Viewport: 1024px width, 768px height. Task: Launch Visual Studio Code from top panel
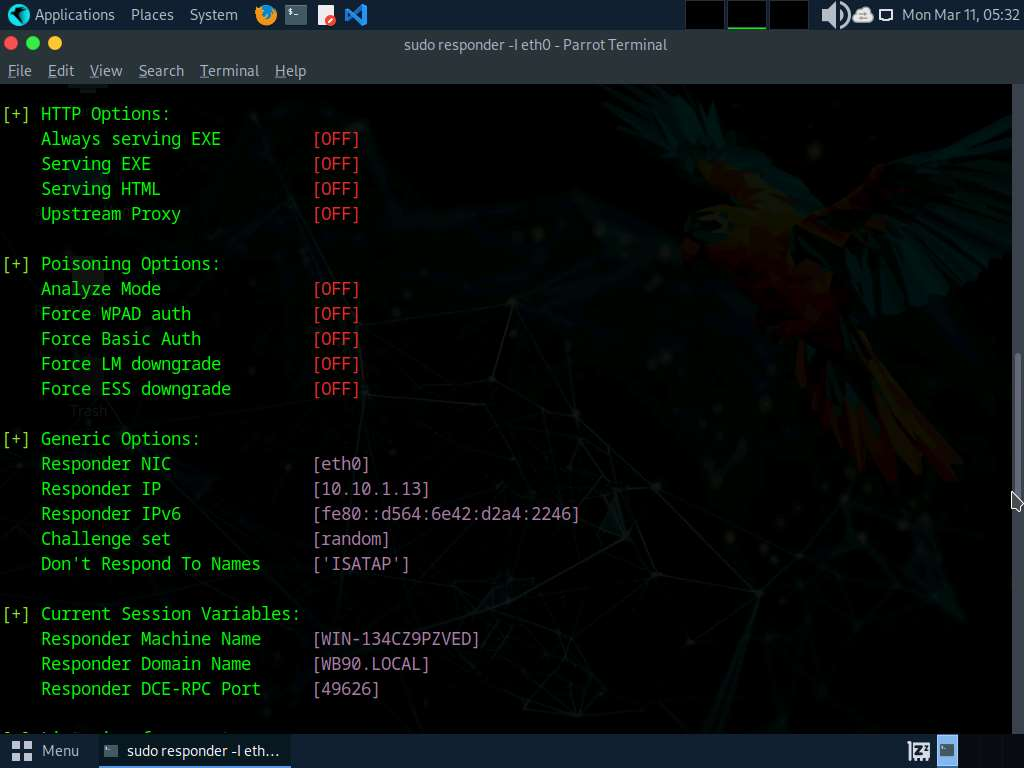coord(355,15)
